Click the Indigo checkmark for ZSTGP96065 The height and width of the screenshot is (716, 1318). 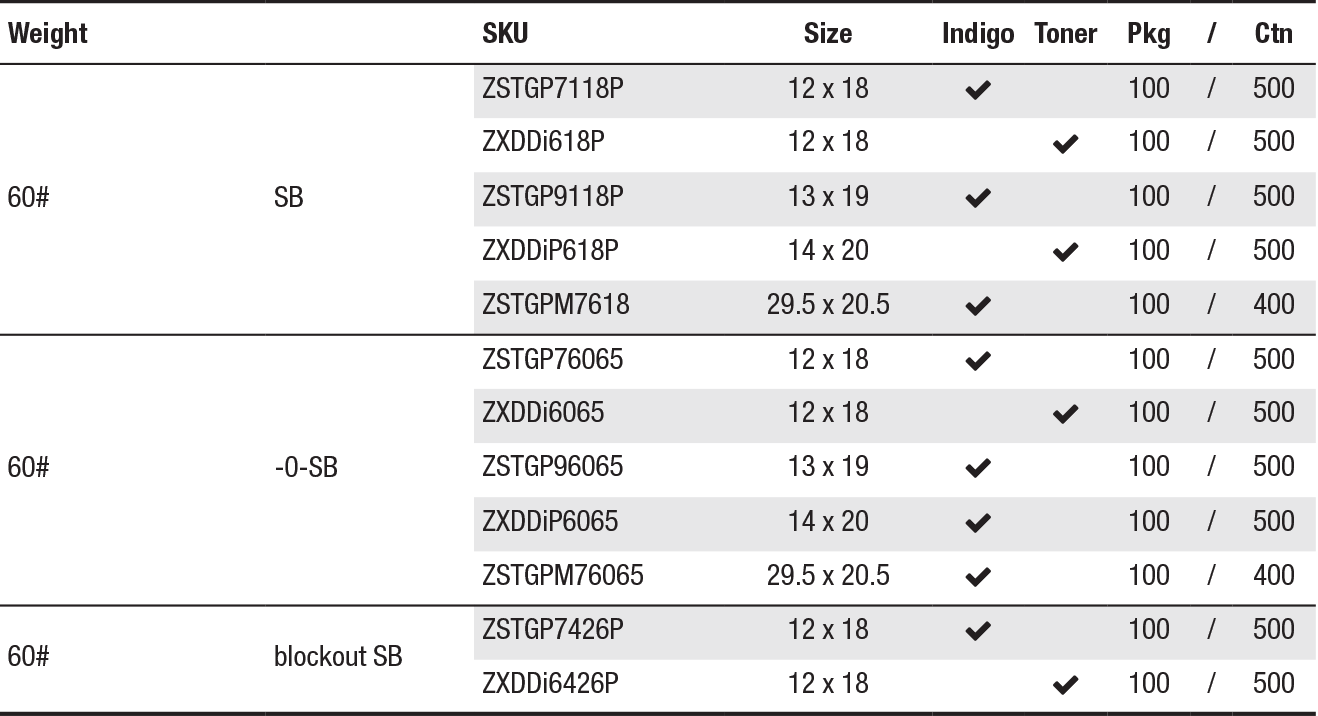[979, 469]
